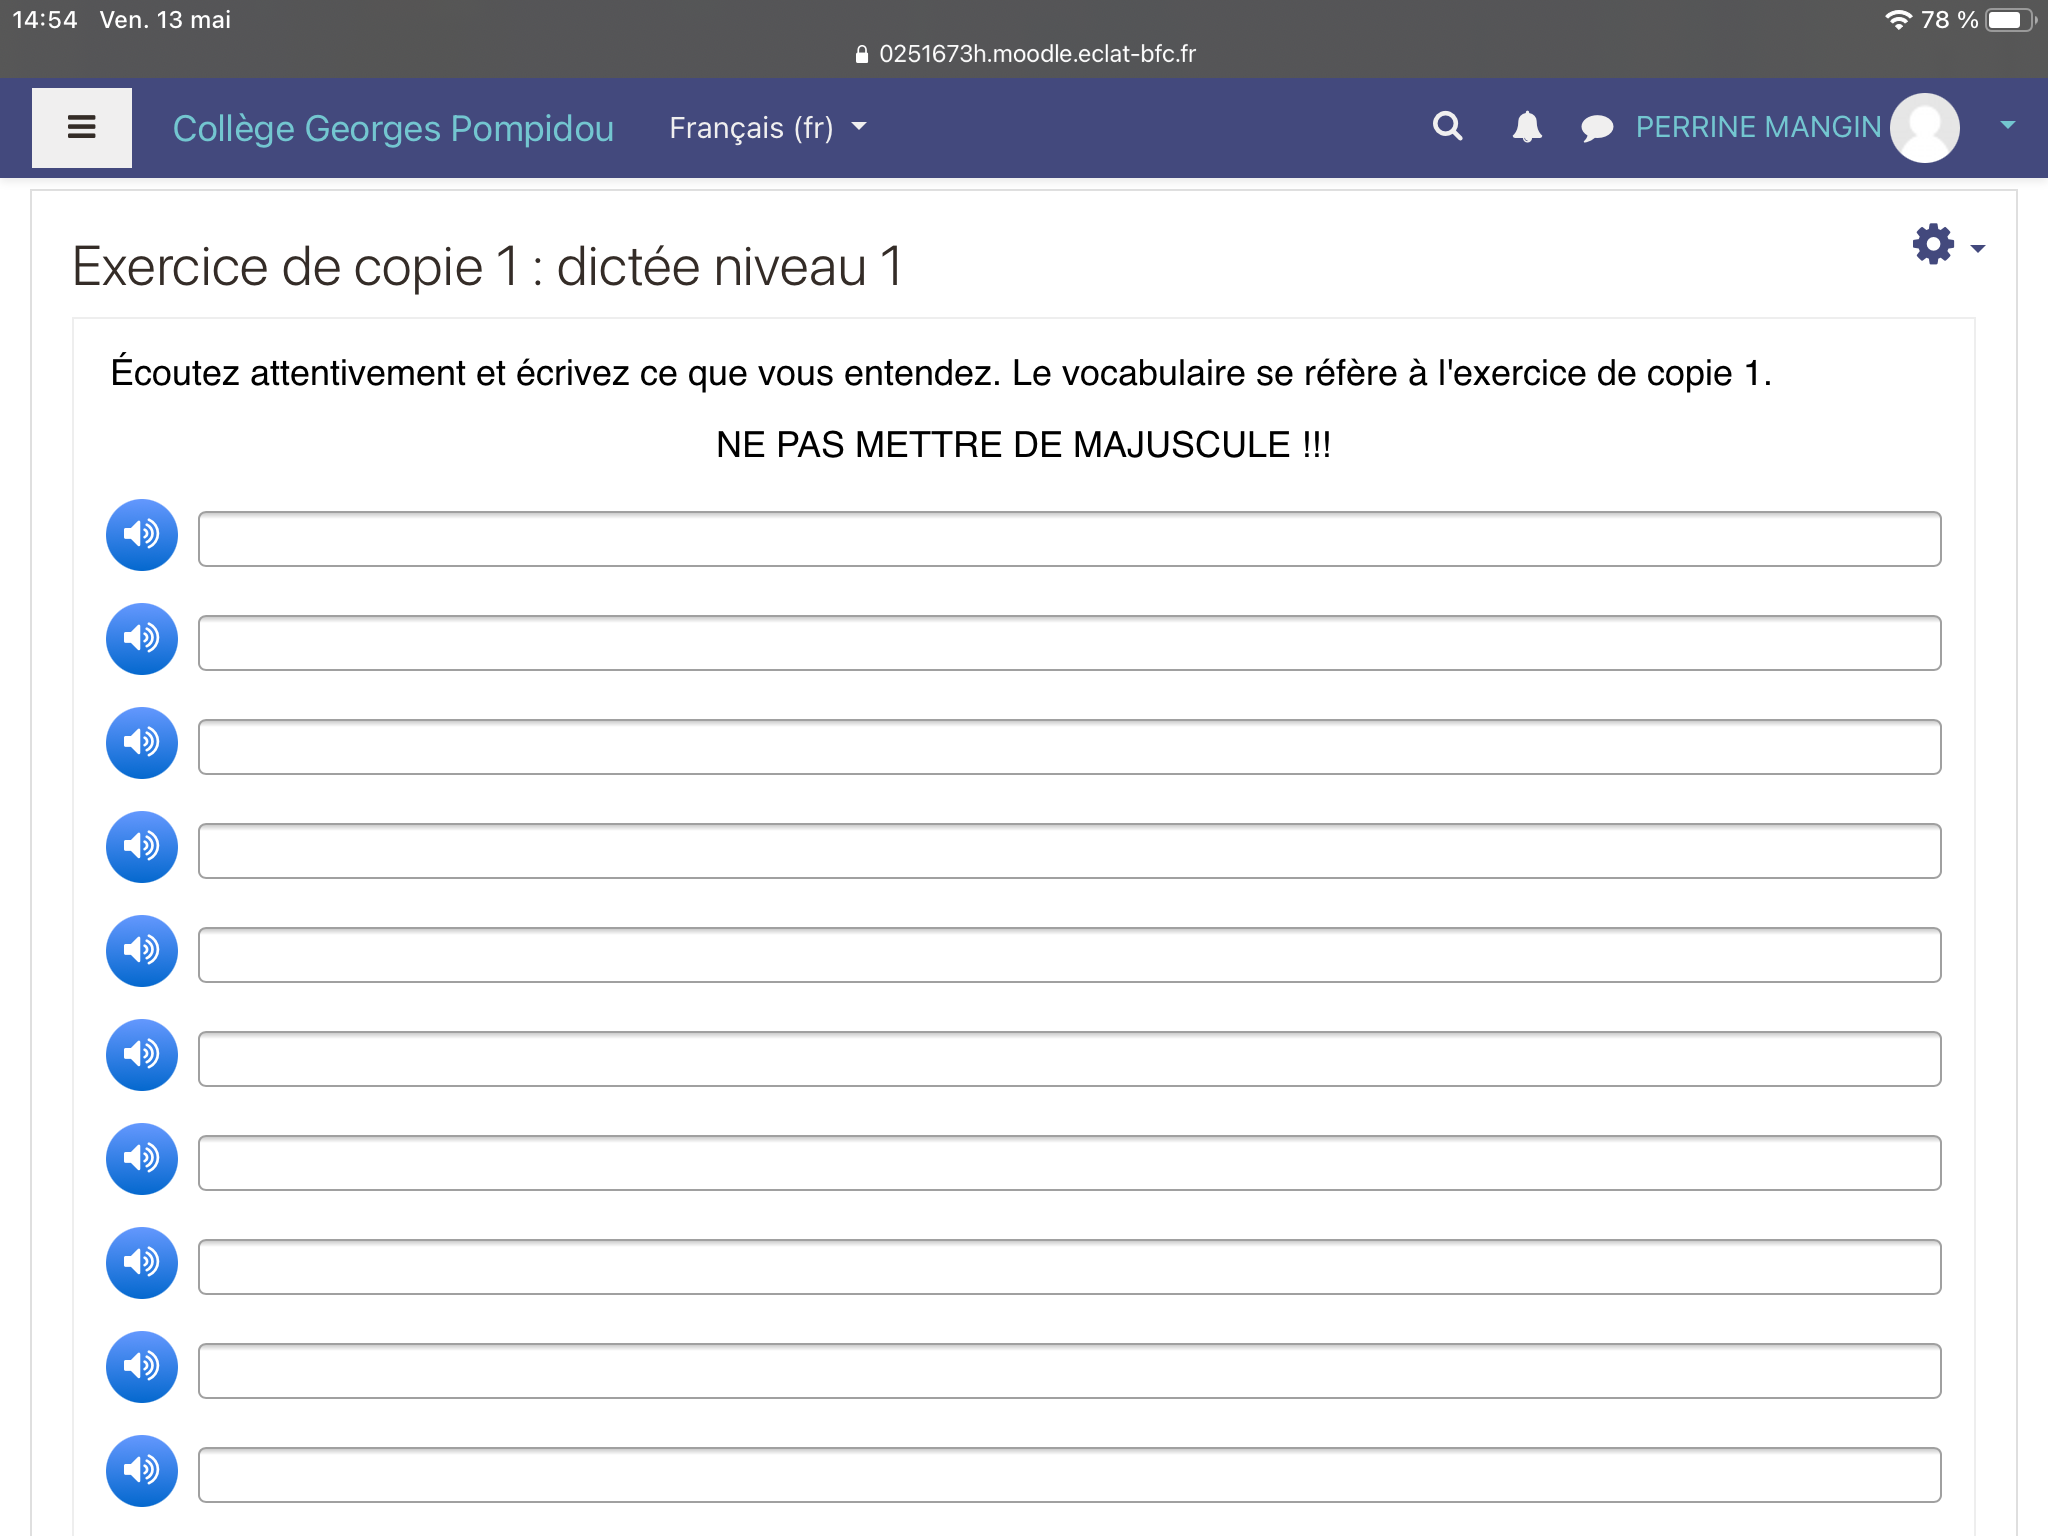Click the user avatar picture
Viewport: 2048px width, 1536px height.
point(1925,127)
